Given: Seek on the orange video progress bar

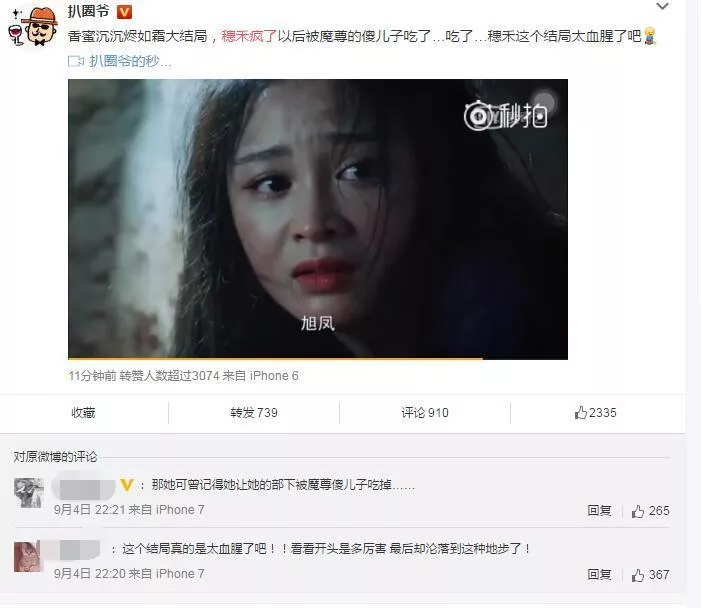Looking at the screenshot, I should [x=318, y=358].
